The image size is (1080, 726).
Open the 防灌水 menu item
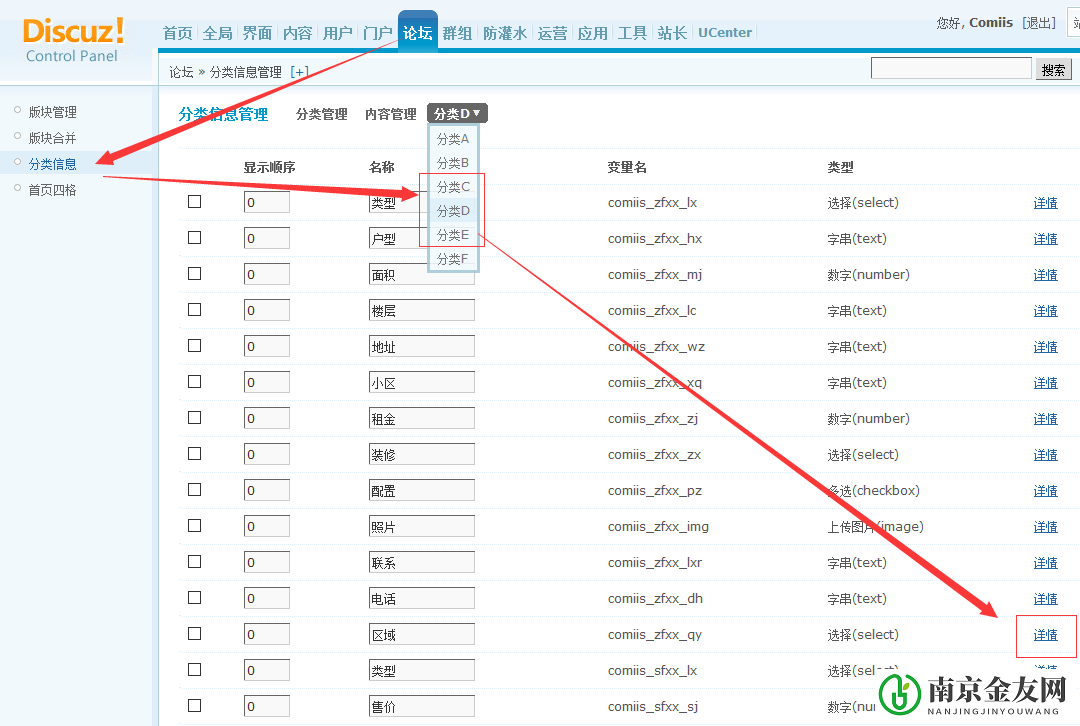pos(505,31)
